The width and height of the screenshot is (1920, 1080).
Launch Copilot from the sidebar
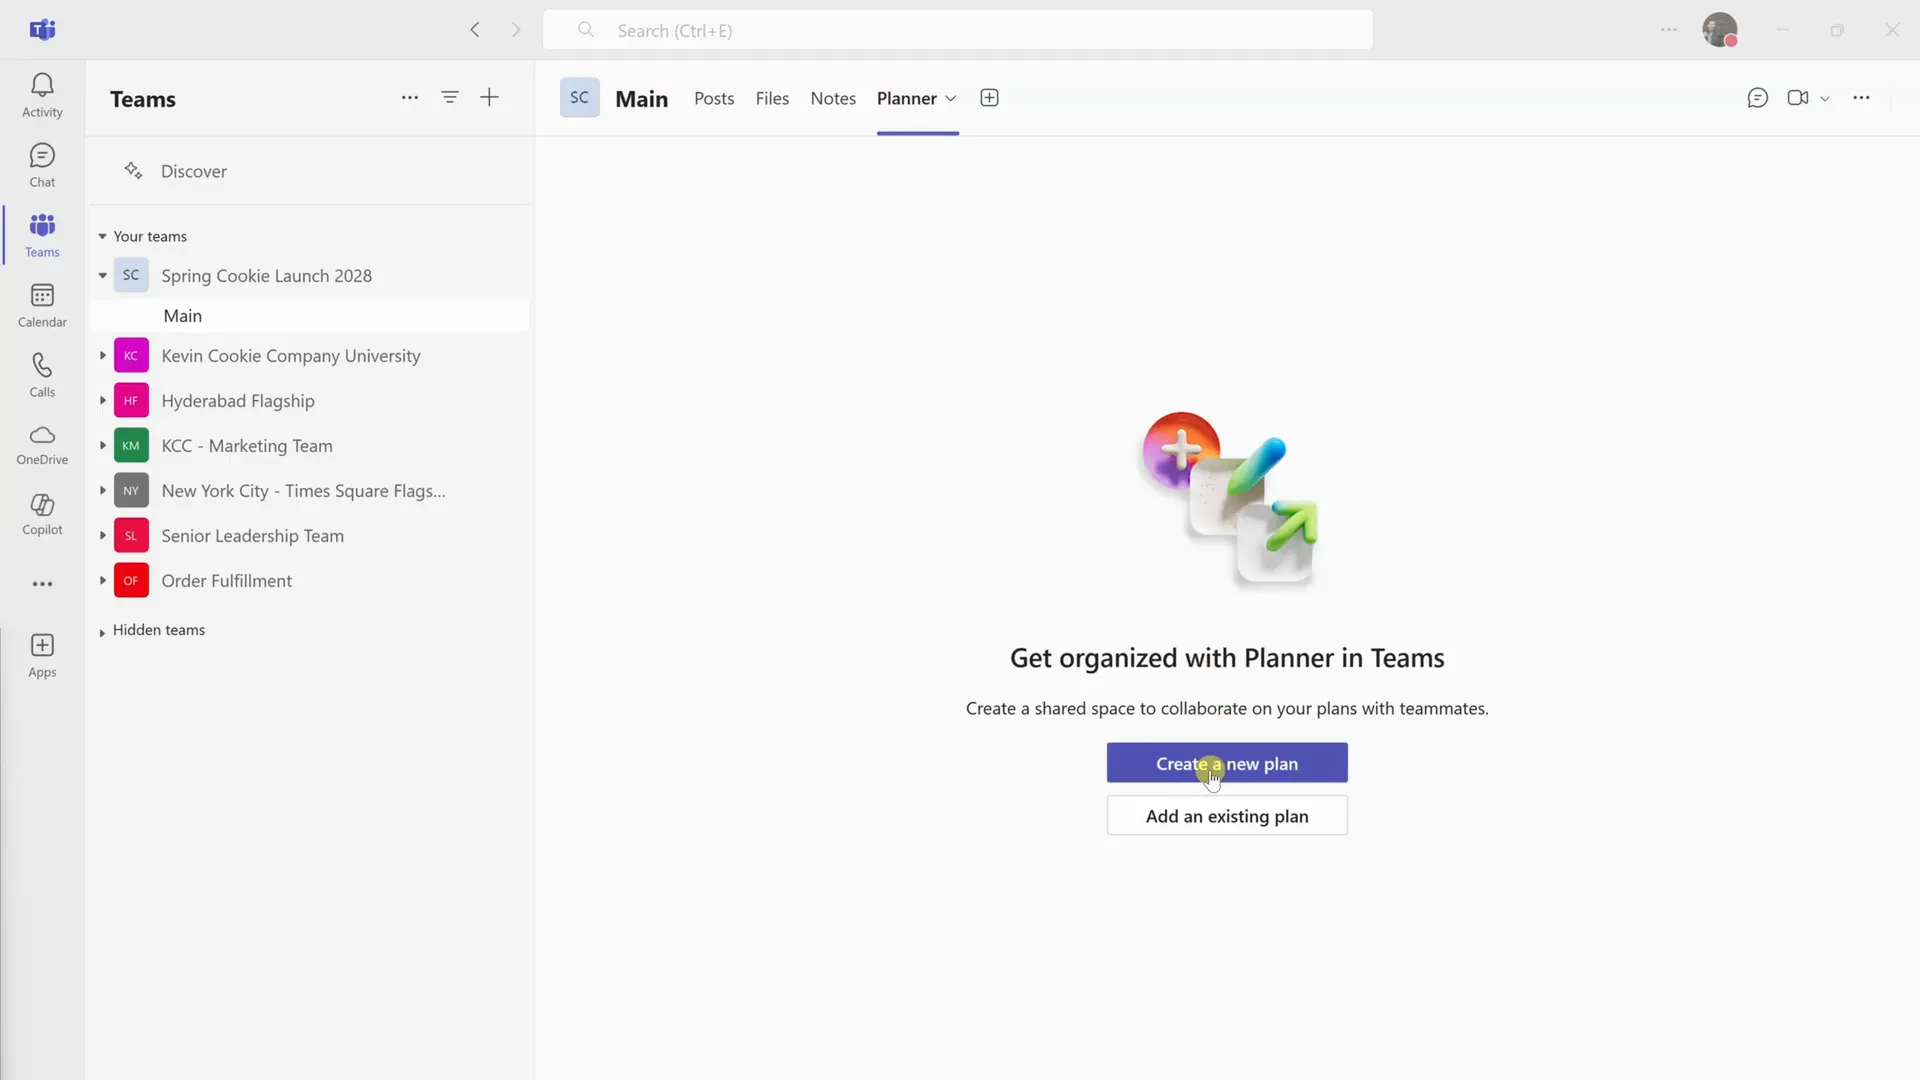click(x=42, y=514)
